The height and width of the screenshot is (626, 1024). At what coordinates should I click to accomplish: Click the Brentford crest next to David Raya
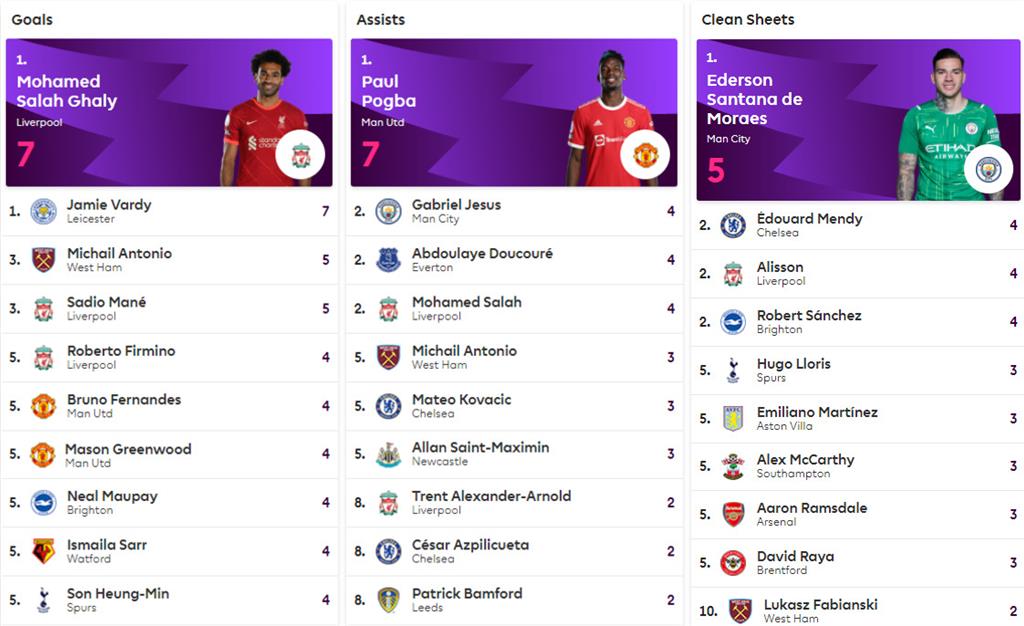pyautogui.click(x=733, y=563)
